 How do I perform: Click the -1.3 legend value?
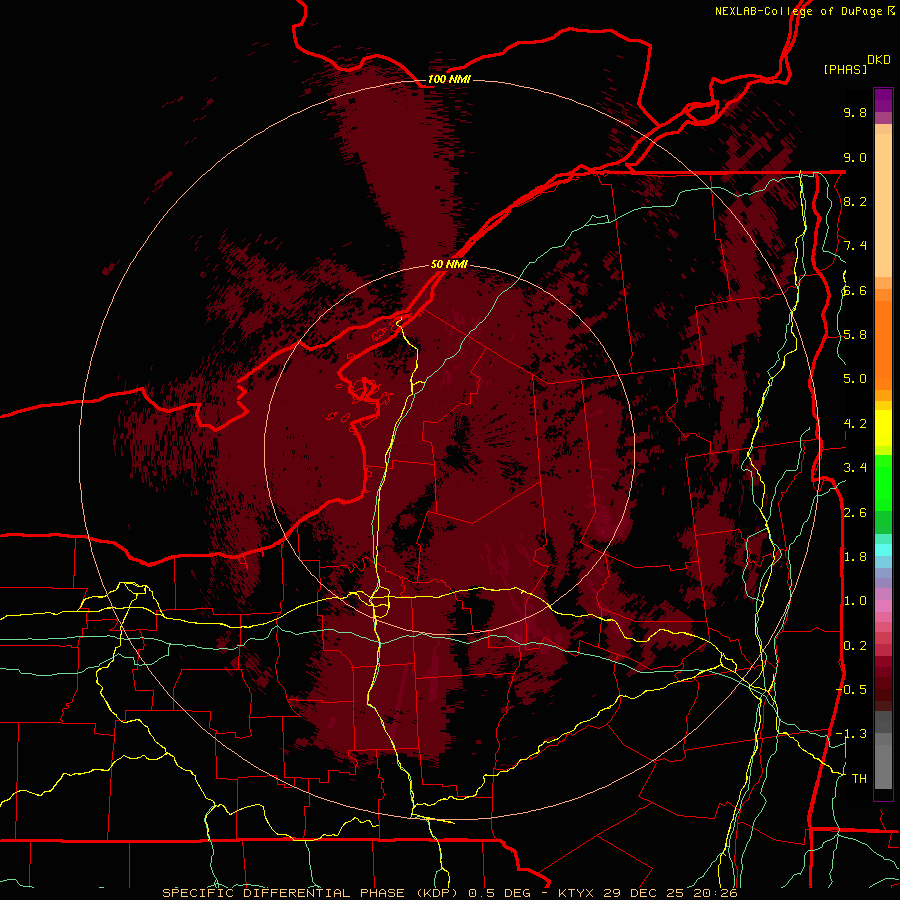pyautogui.click(x=852, y=734)
